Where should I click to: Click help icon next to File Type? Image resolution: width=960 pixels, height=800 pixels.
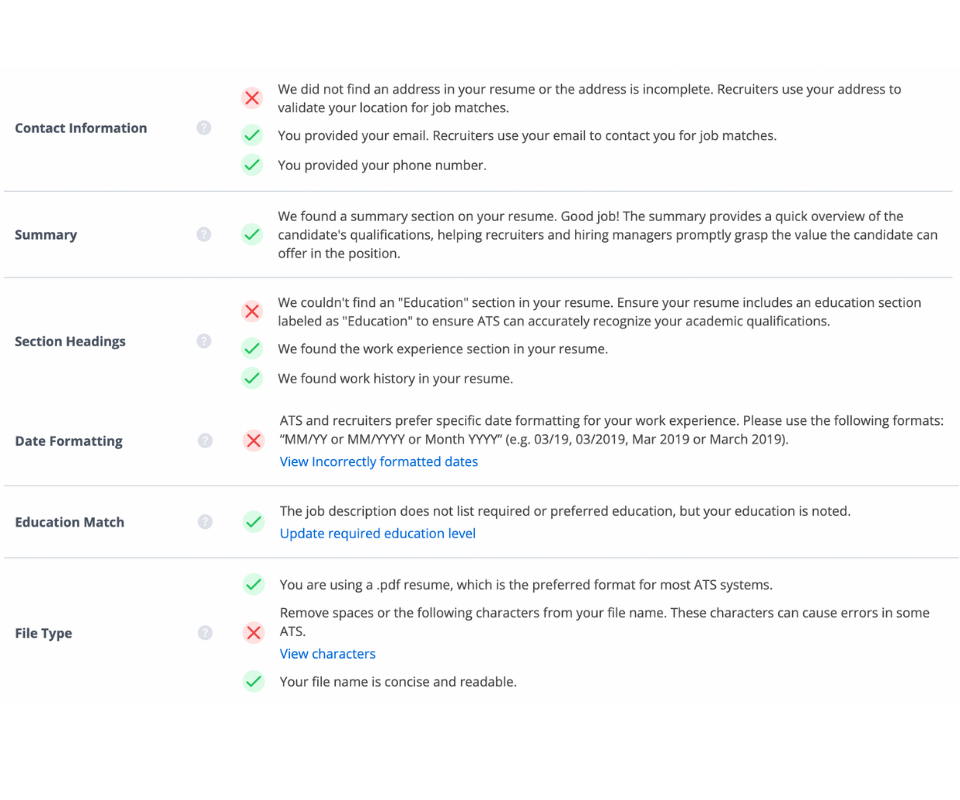[205, 633]
